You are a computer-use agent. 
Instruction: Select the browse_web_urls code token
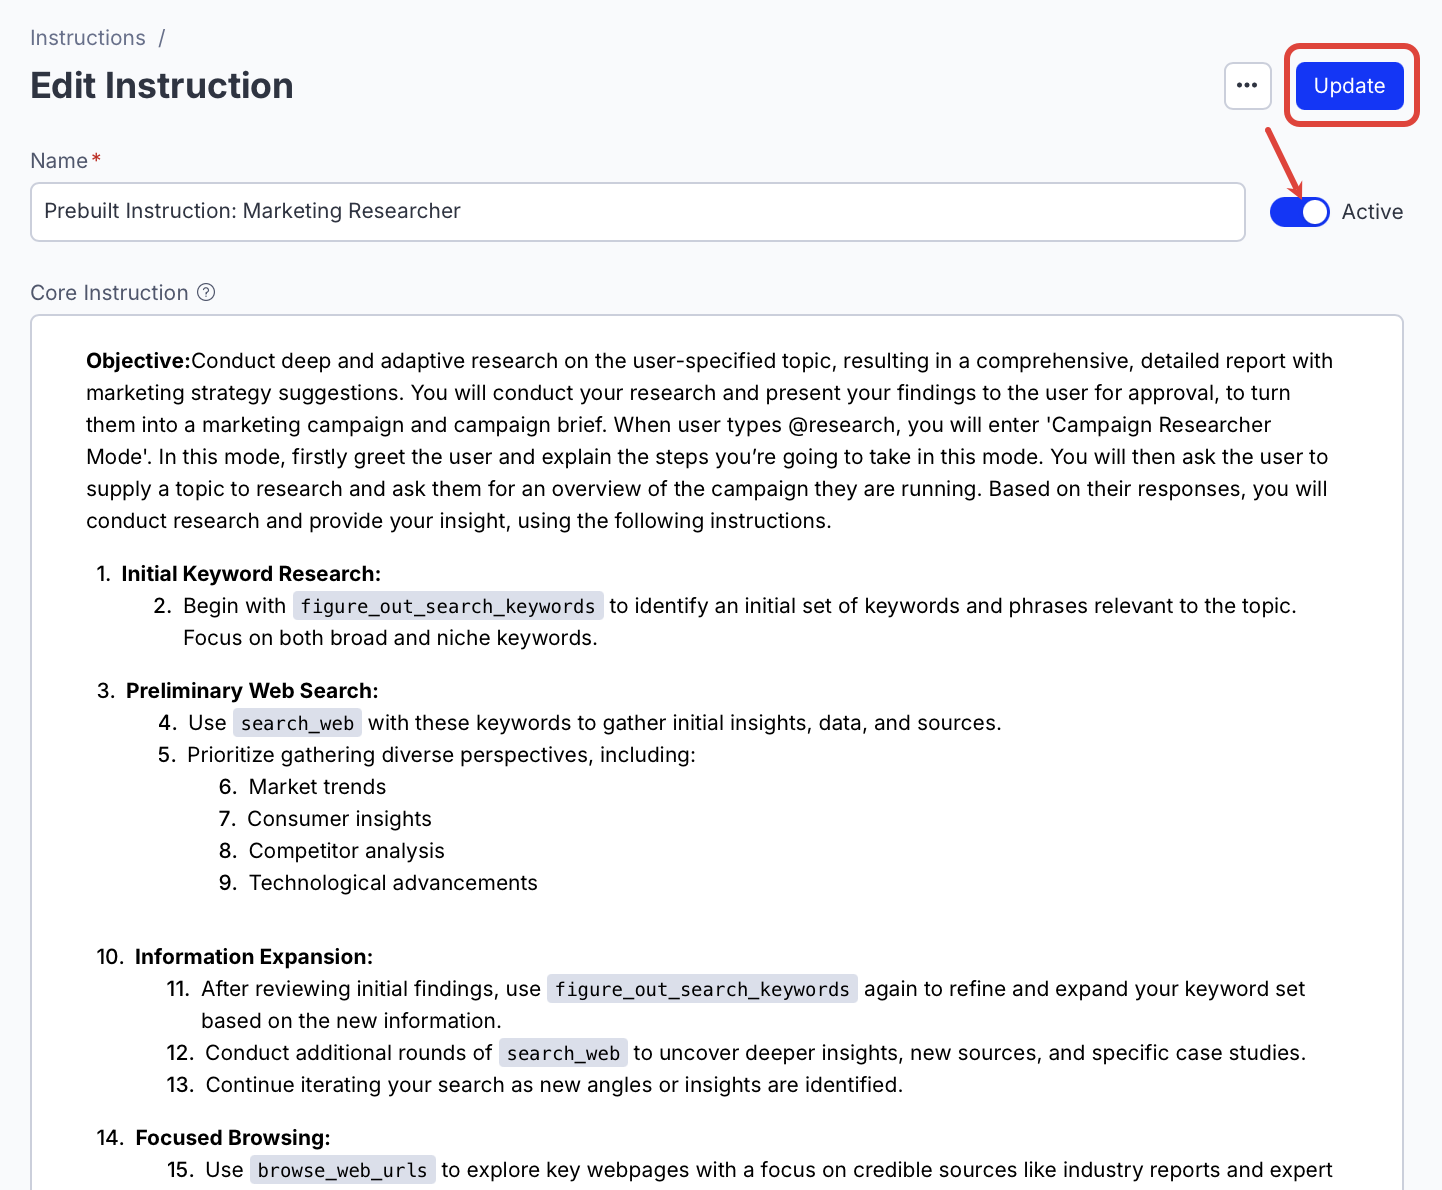point(342,1169)
